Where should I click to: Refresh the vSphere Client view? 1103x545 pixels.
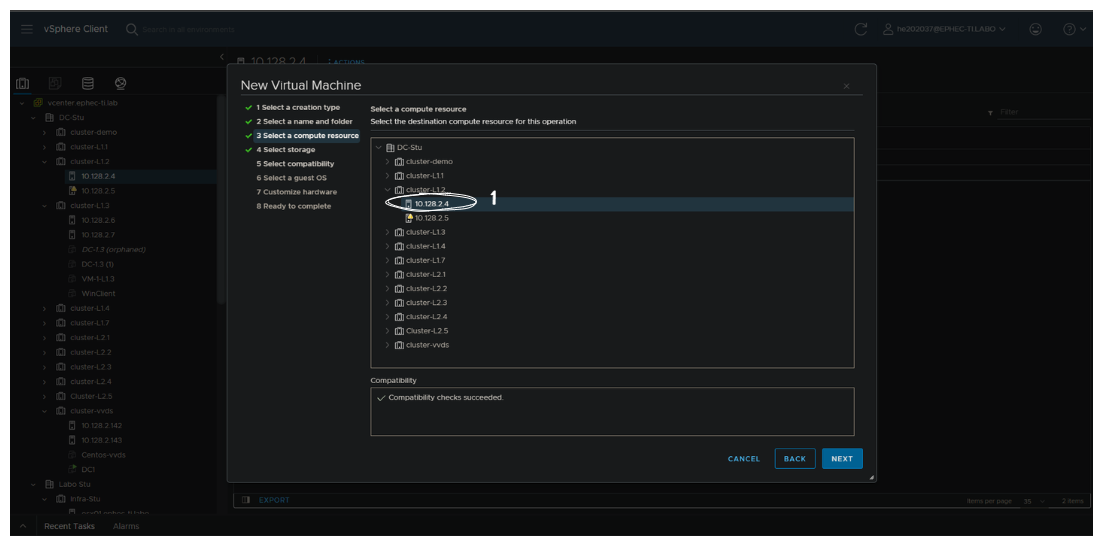point(860,29)
